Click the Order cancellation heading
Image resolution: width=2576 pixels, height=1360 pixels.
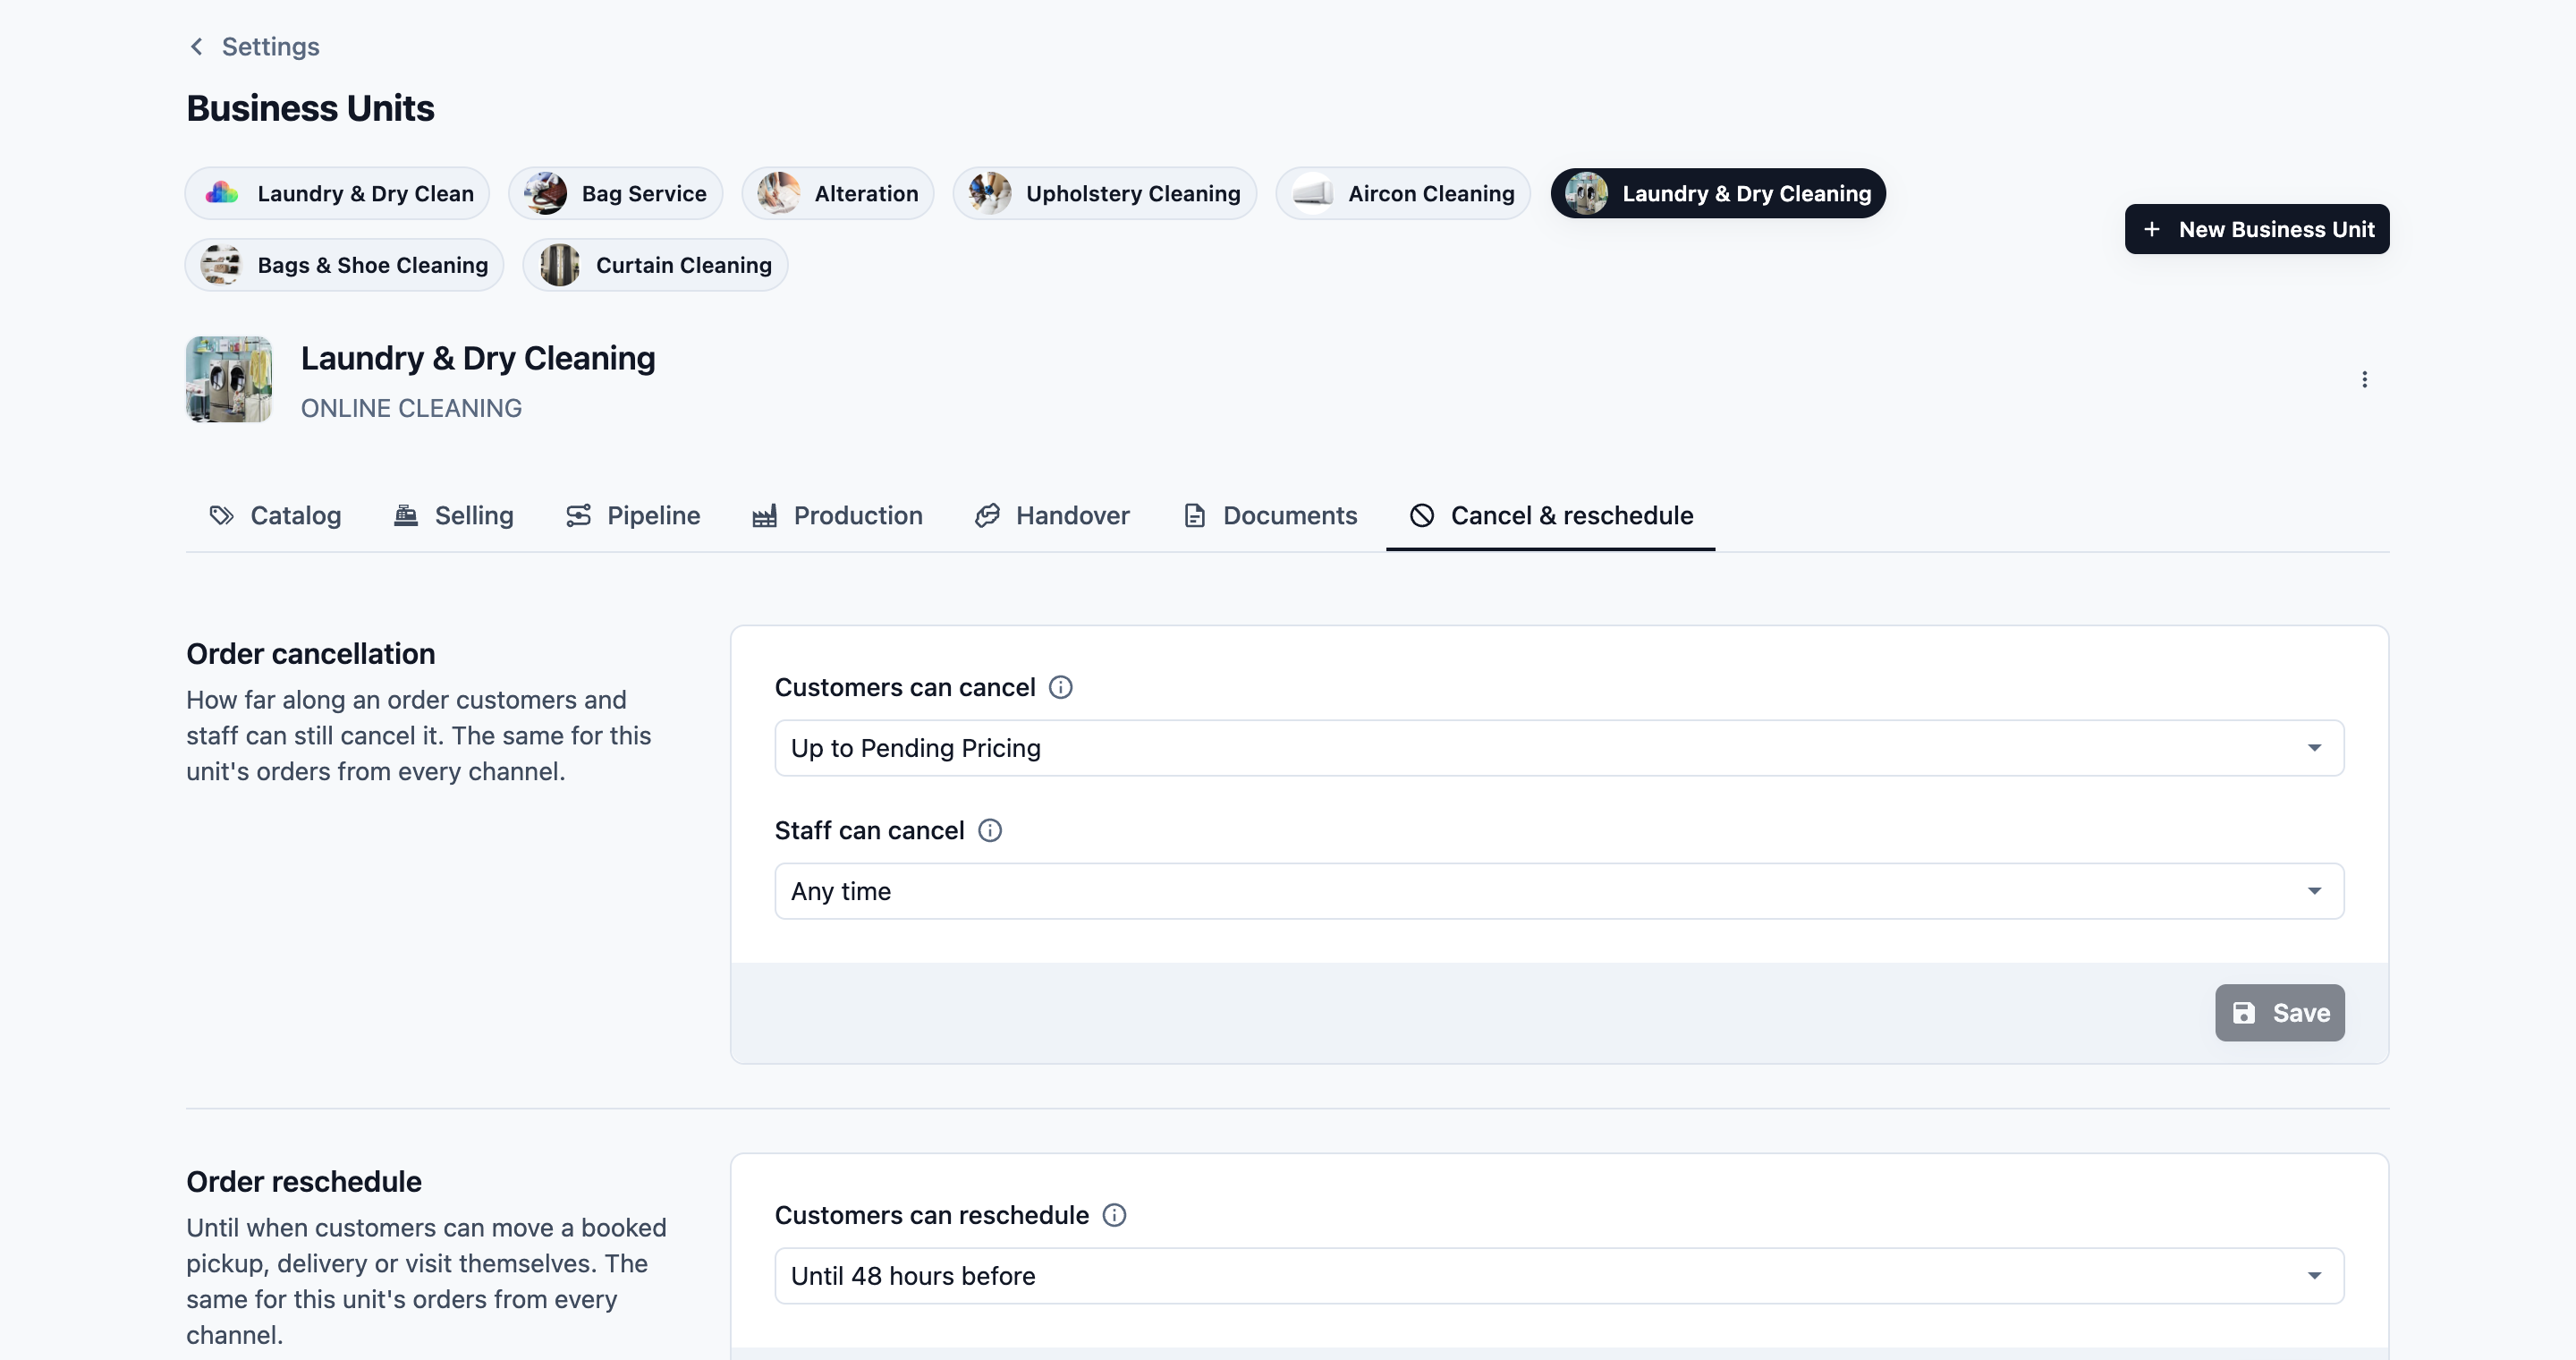(311, 654)
